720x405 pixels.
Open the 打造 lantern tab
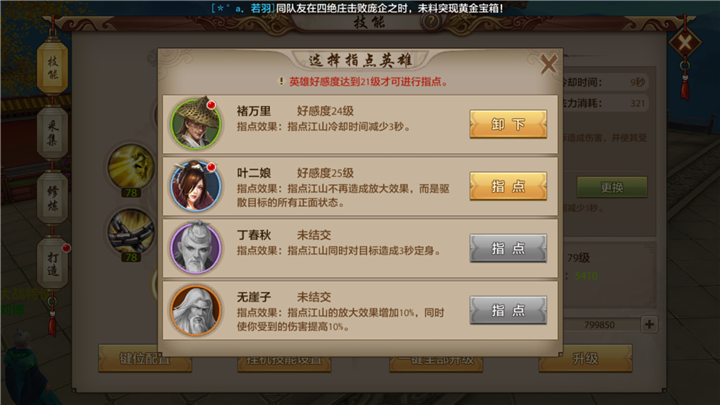pyautogui.click(x=52, y=264)
